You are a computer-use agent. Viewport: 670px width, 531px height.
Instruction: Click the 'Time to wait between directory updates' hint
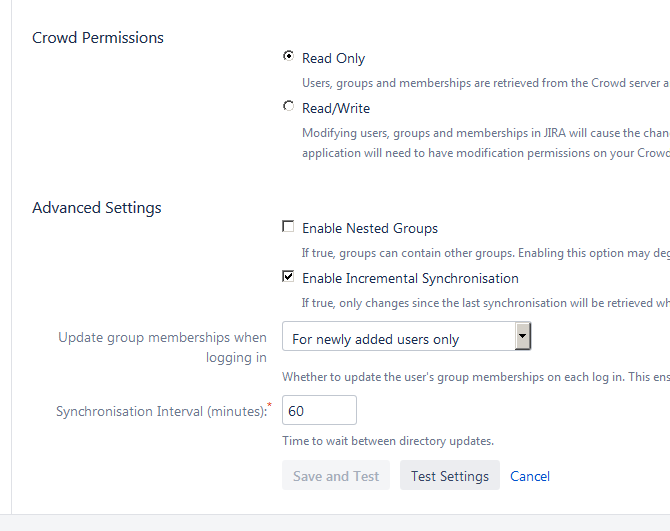click(x=388, y=441)
